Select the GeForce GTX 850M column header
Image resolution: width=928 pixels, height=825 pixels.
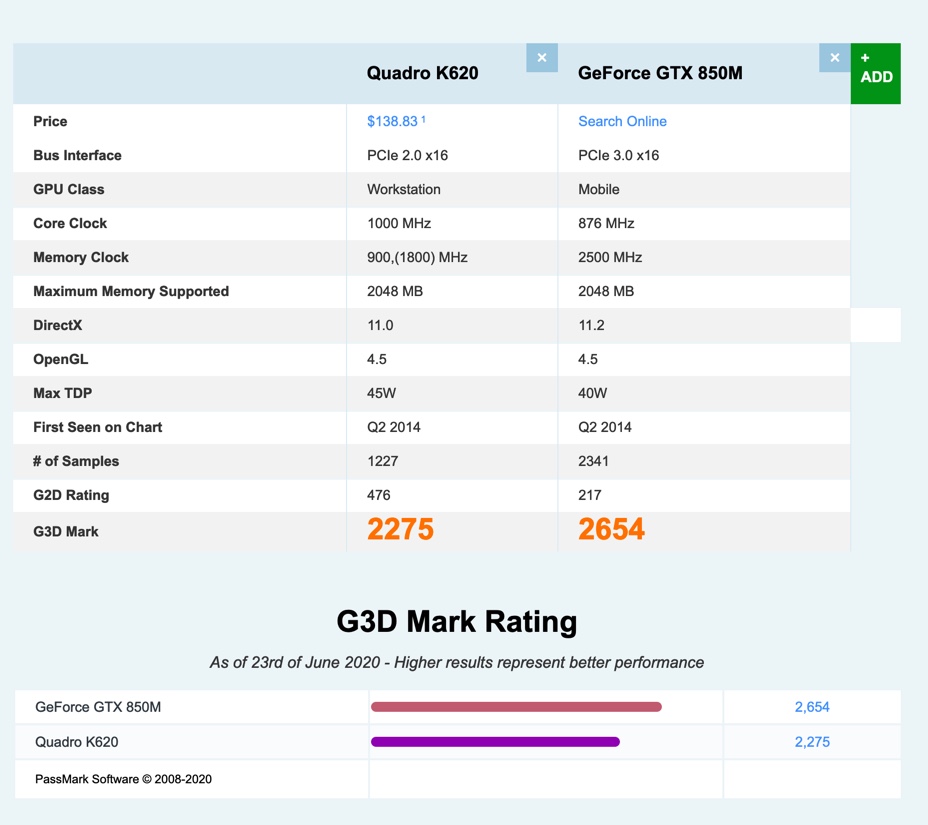tap(660, 73)
